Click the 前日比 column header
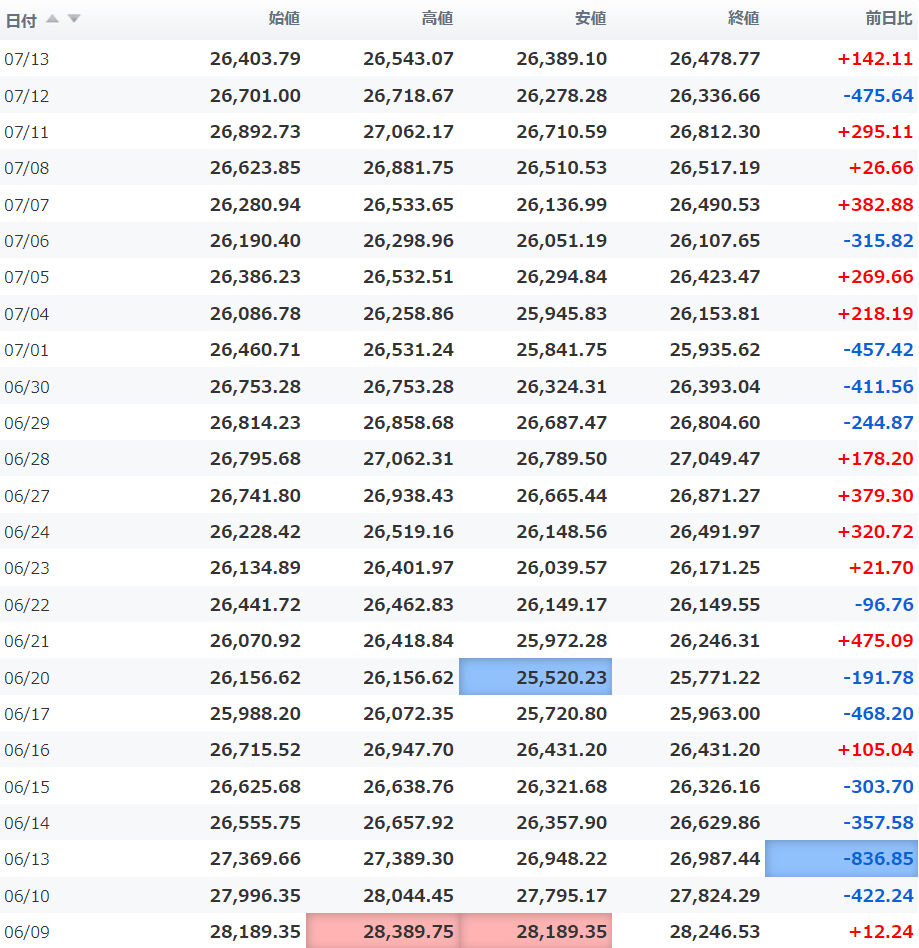Screen dimensions: 919x948 888,19
